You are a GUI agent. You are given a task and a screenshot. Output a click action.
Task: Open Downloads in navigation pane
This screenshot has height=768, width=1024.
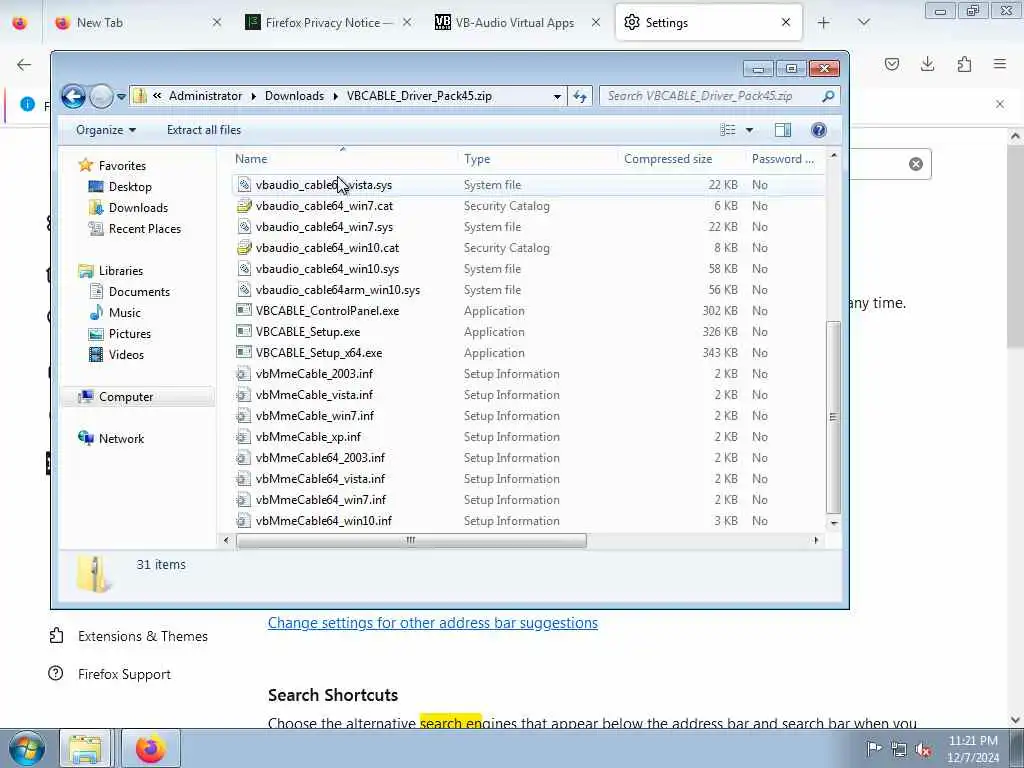point(138,208)
